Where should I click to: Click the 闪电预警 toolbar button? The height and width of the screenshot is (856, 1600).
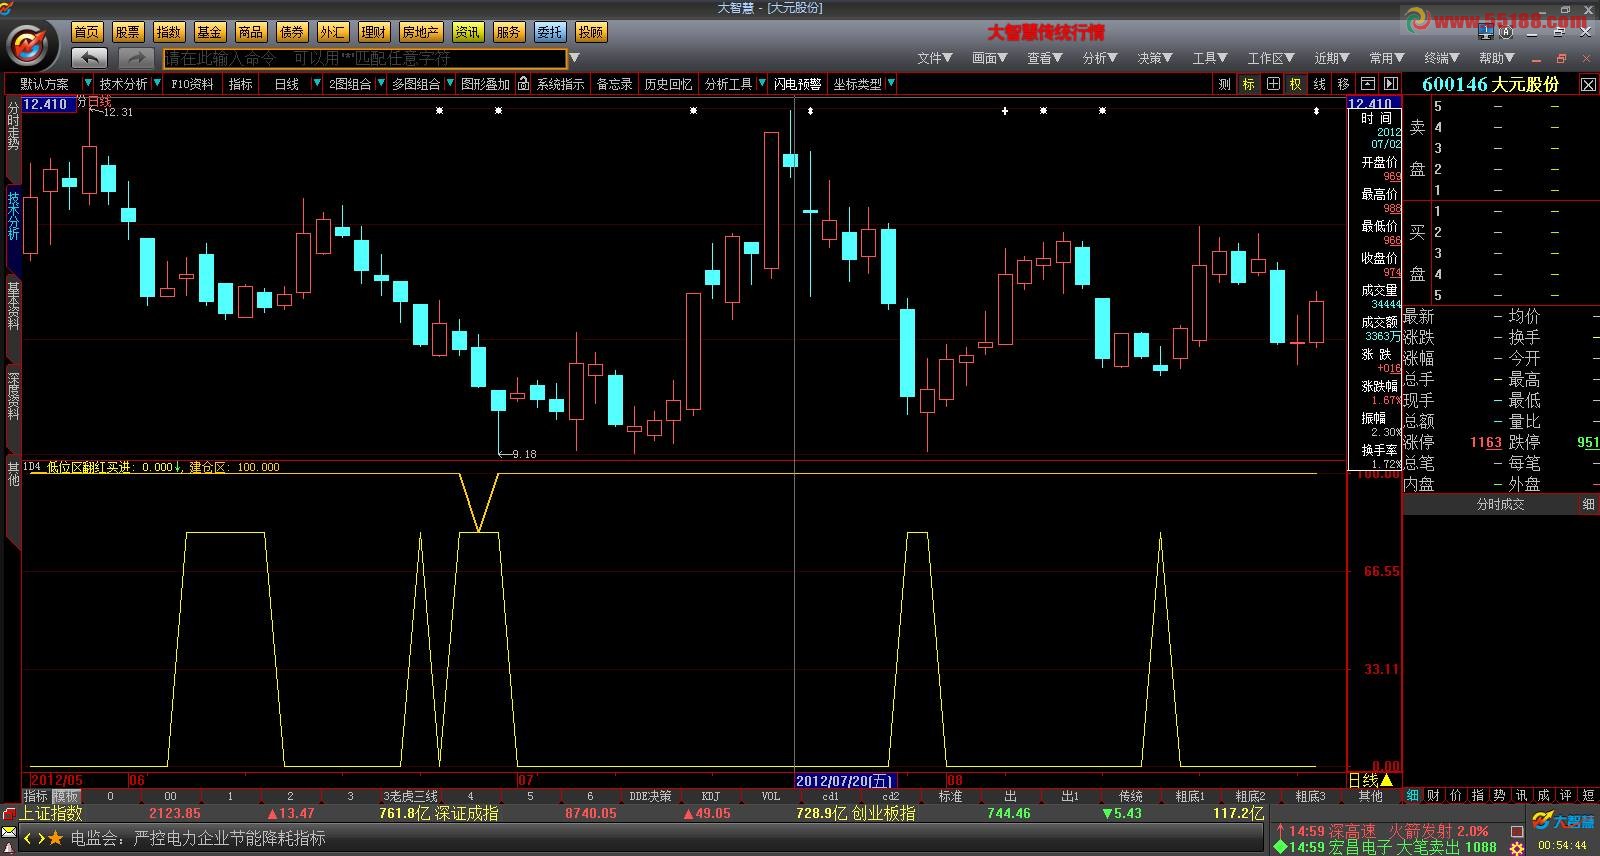pos(797,84)
